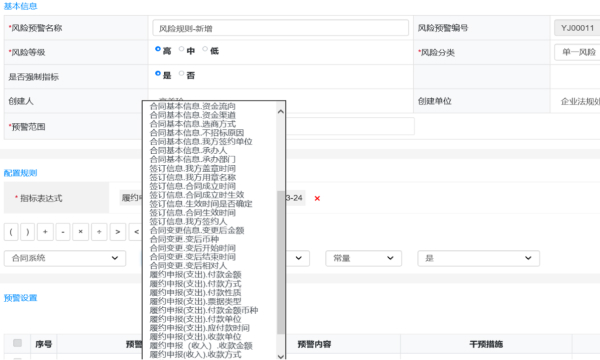Select 合同基本信息.资金渠道 from the list
The image size is (600, 360).
click(x=192, y=115)
